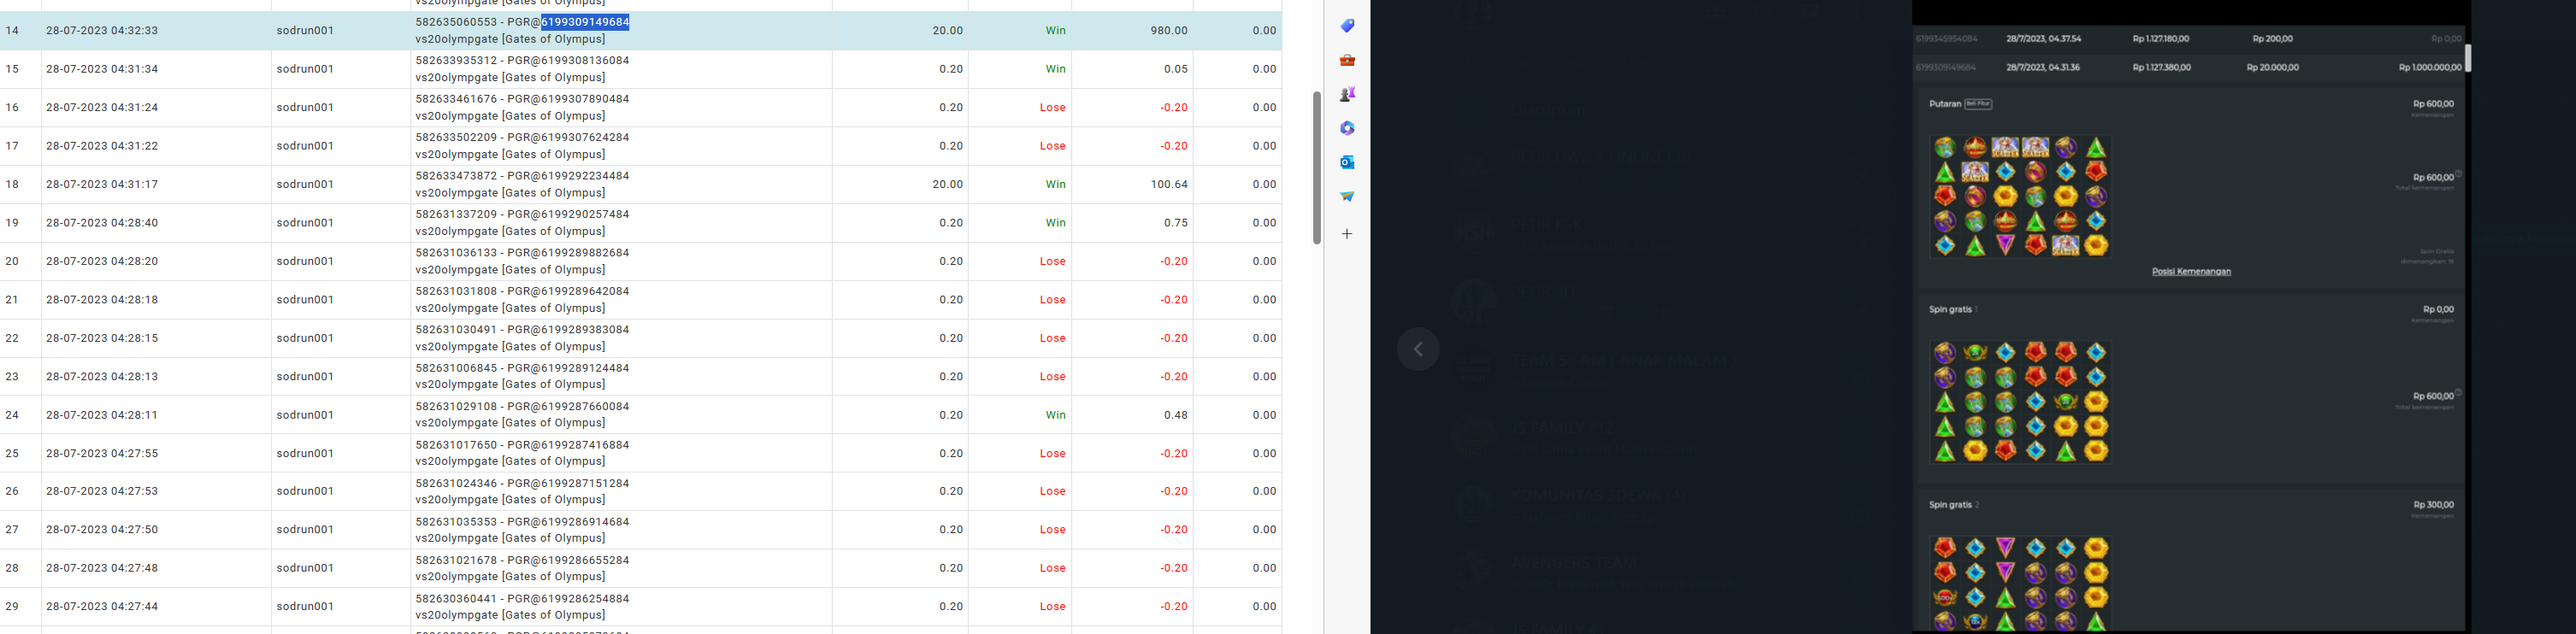
Task: Click timestamp 28-07-2023 04:31:24
Action: tap(102, 107)
